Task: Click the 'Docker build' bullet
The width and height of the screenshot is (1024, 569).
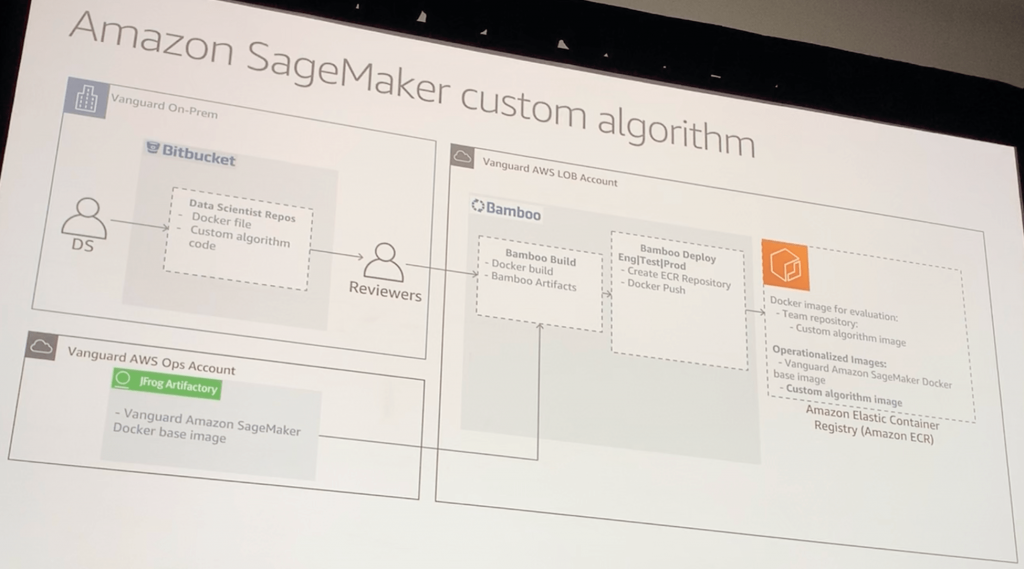Action: click(x=522, y=267)
